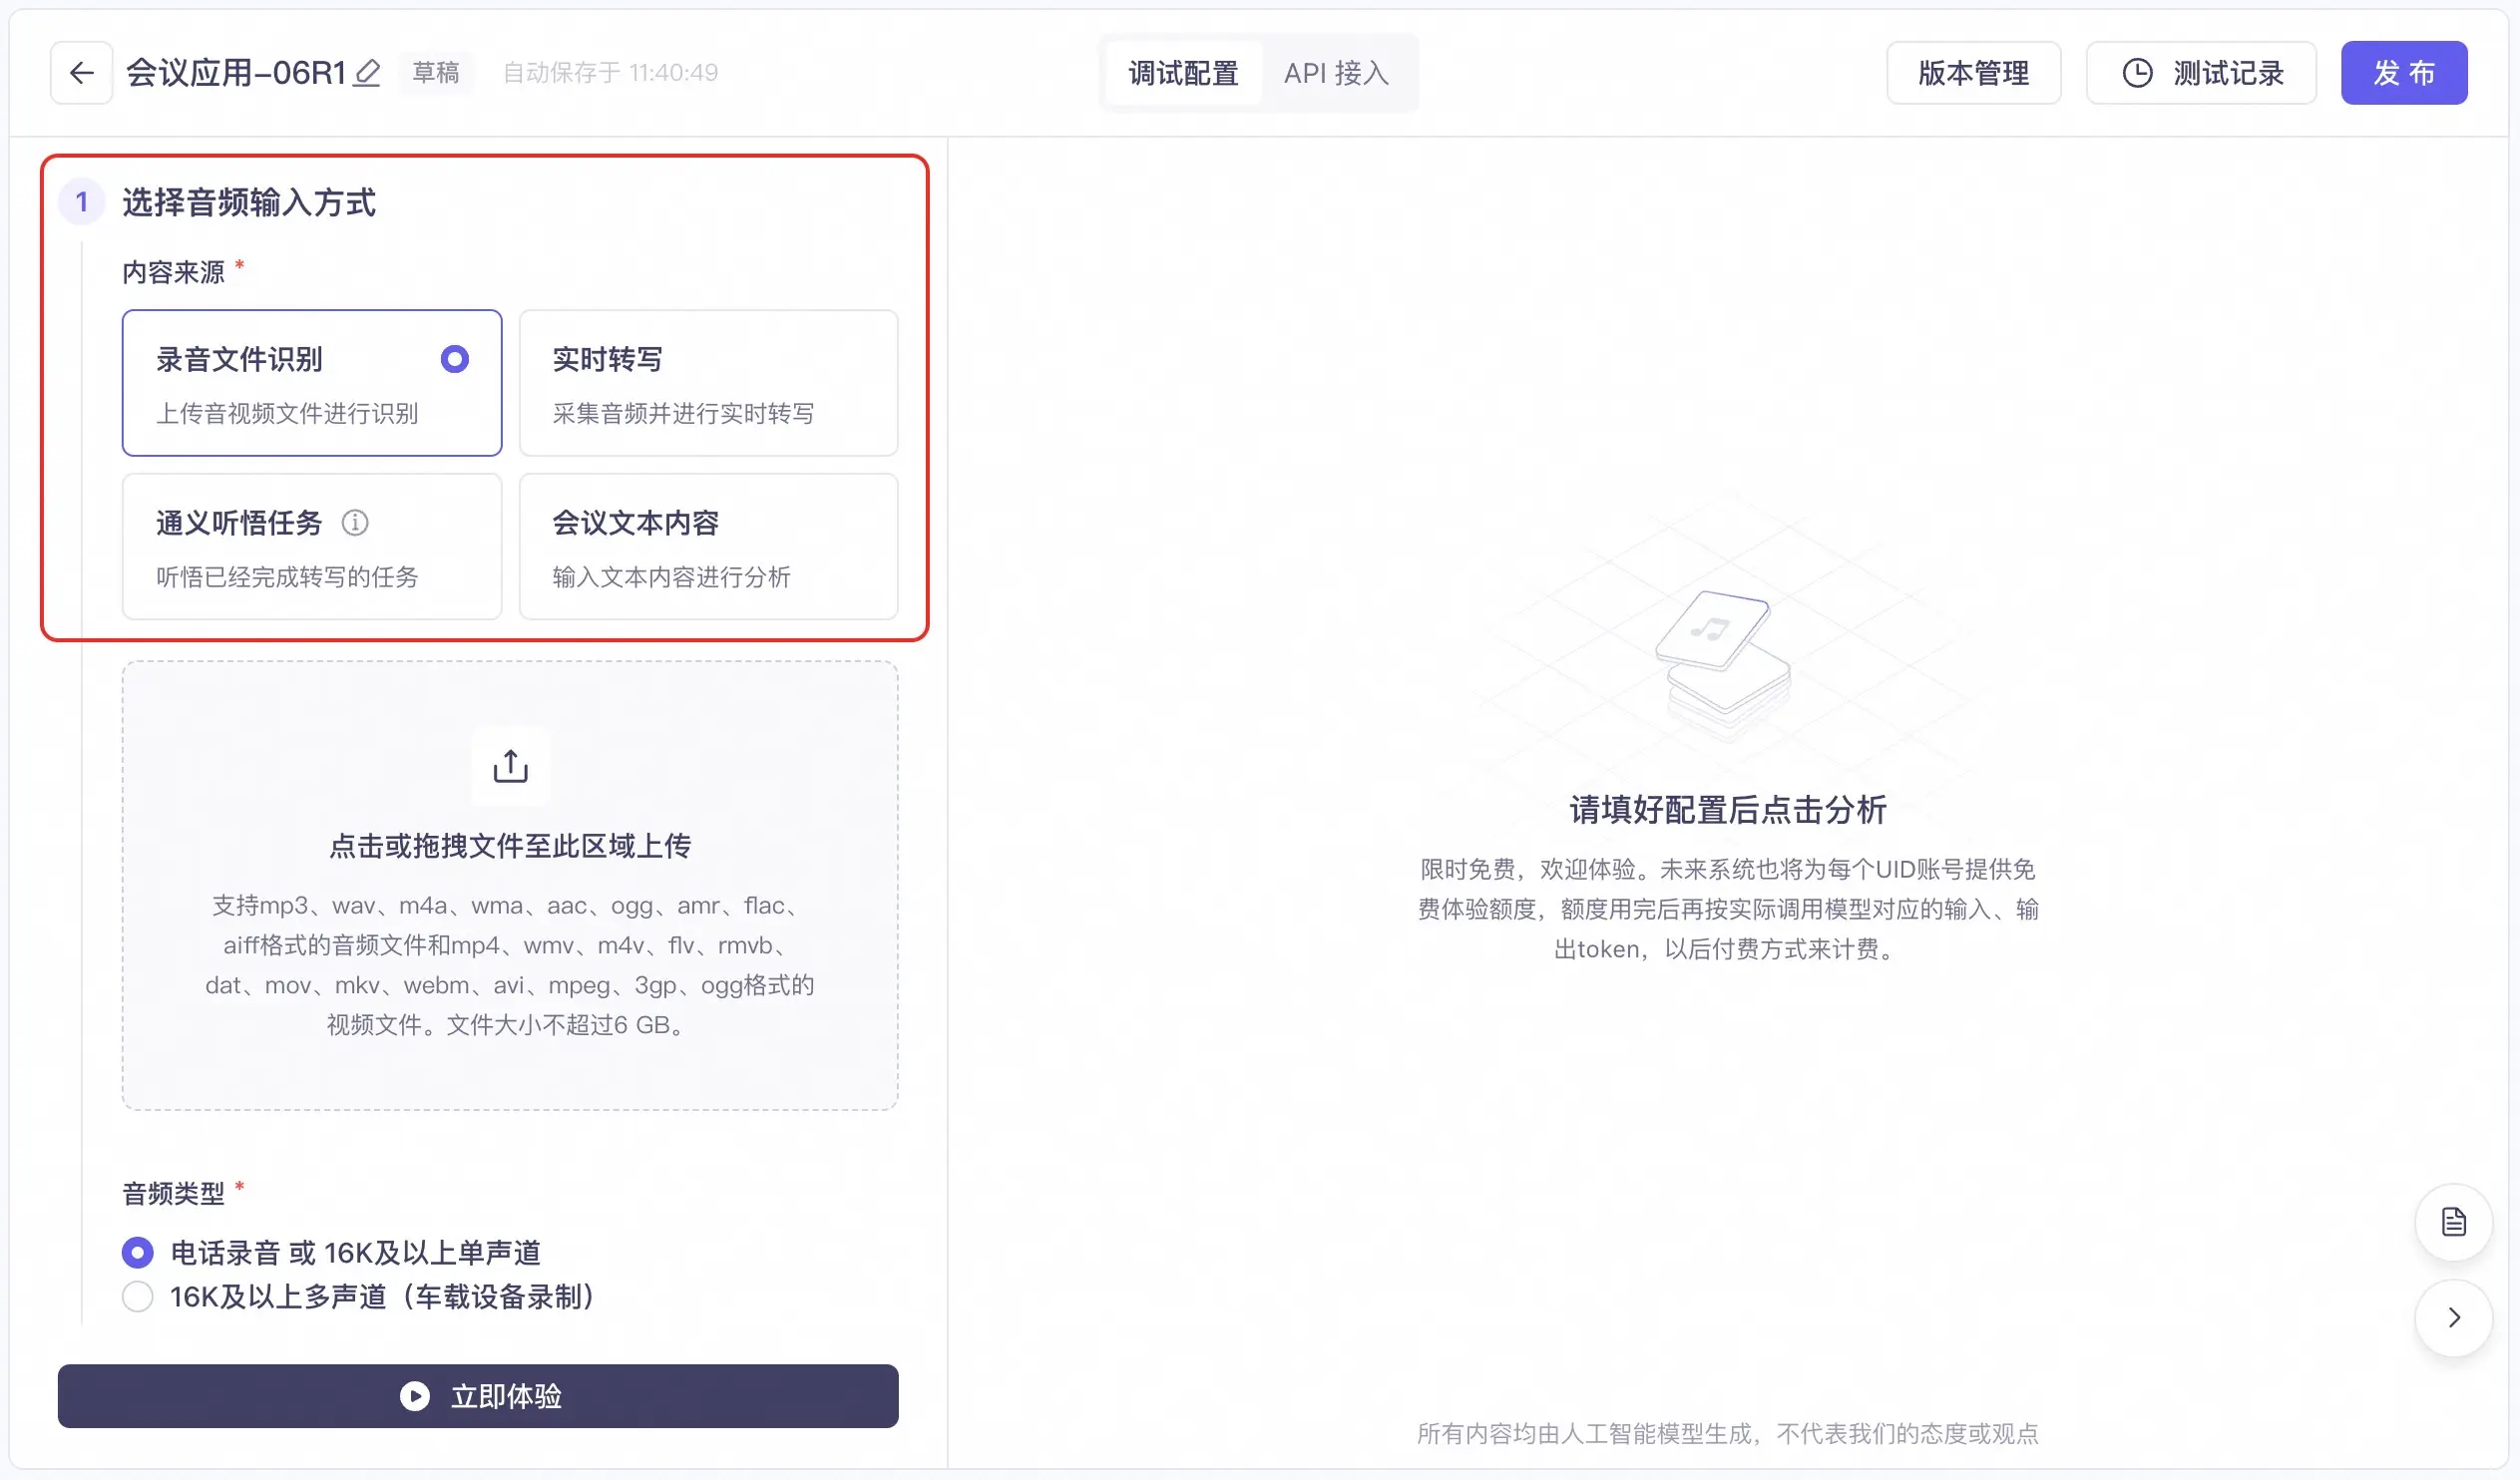
Task: Expand the right-chevron floating panel button
Action: click(x=2453, y=1317)
